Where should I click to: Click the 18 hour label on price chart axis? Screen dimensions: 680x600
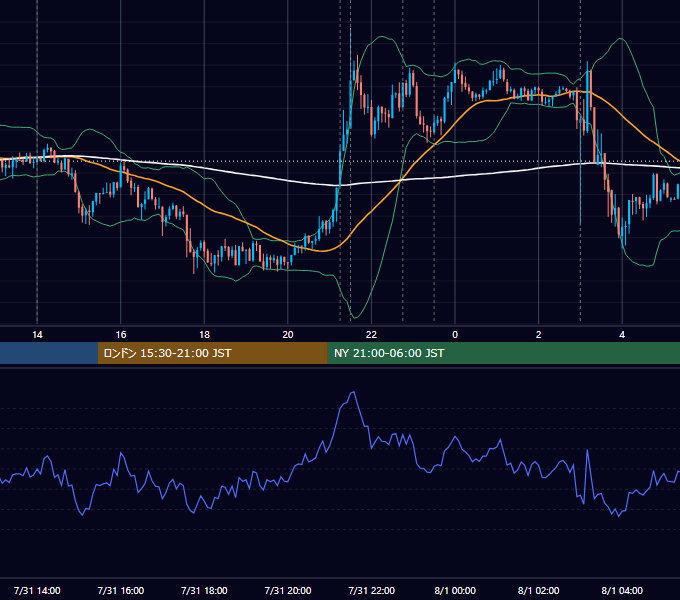pyautogui.click(x=204, y=335)
